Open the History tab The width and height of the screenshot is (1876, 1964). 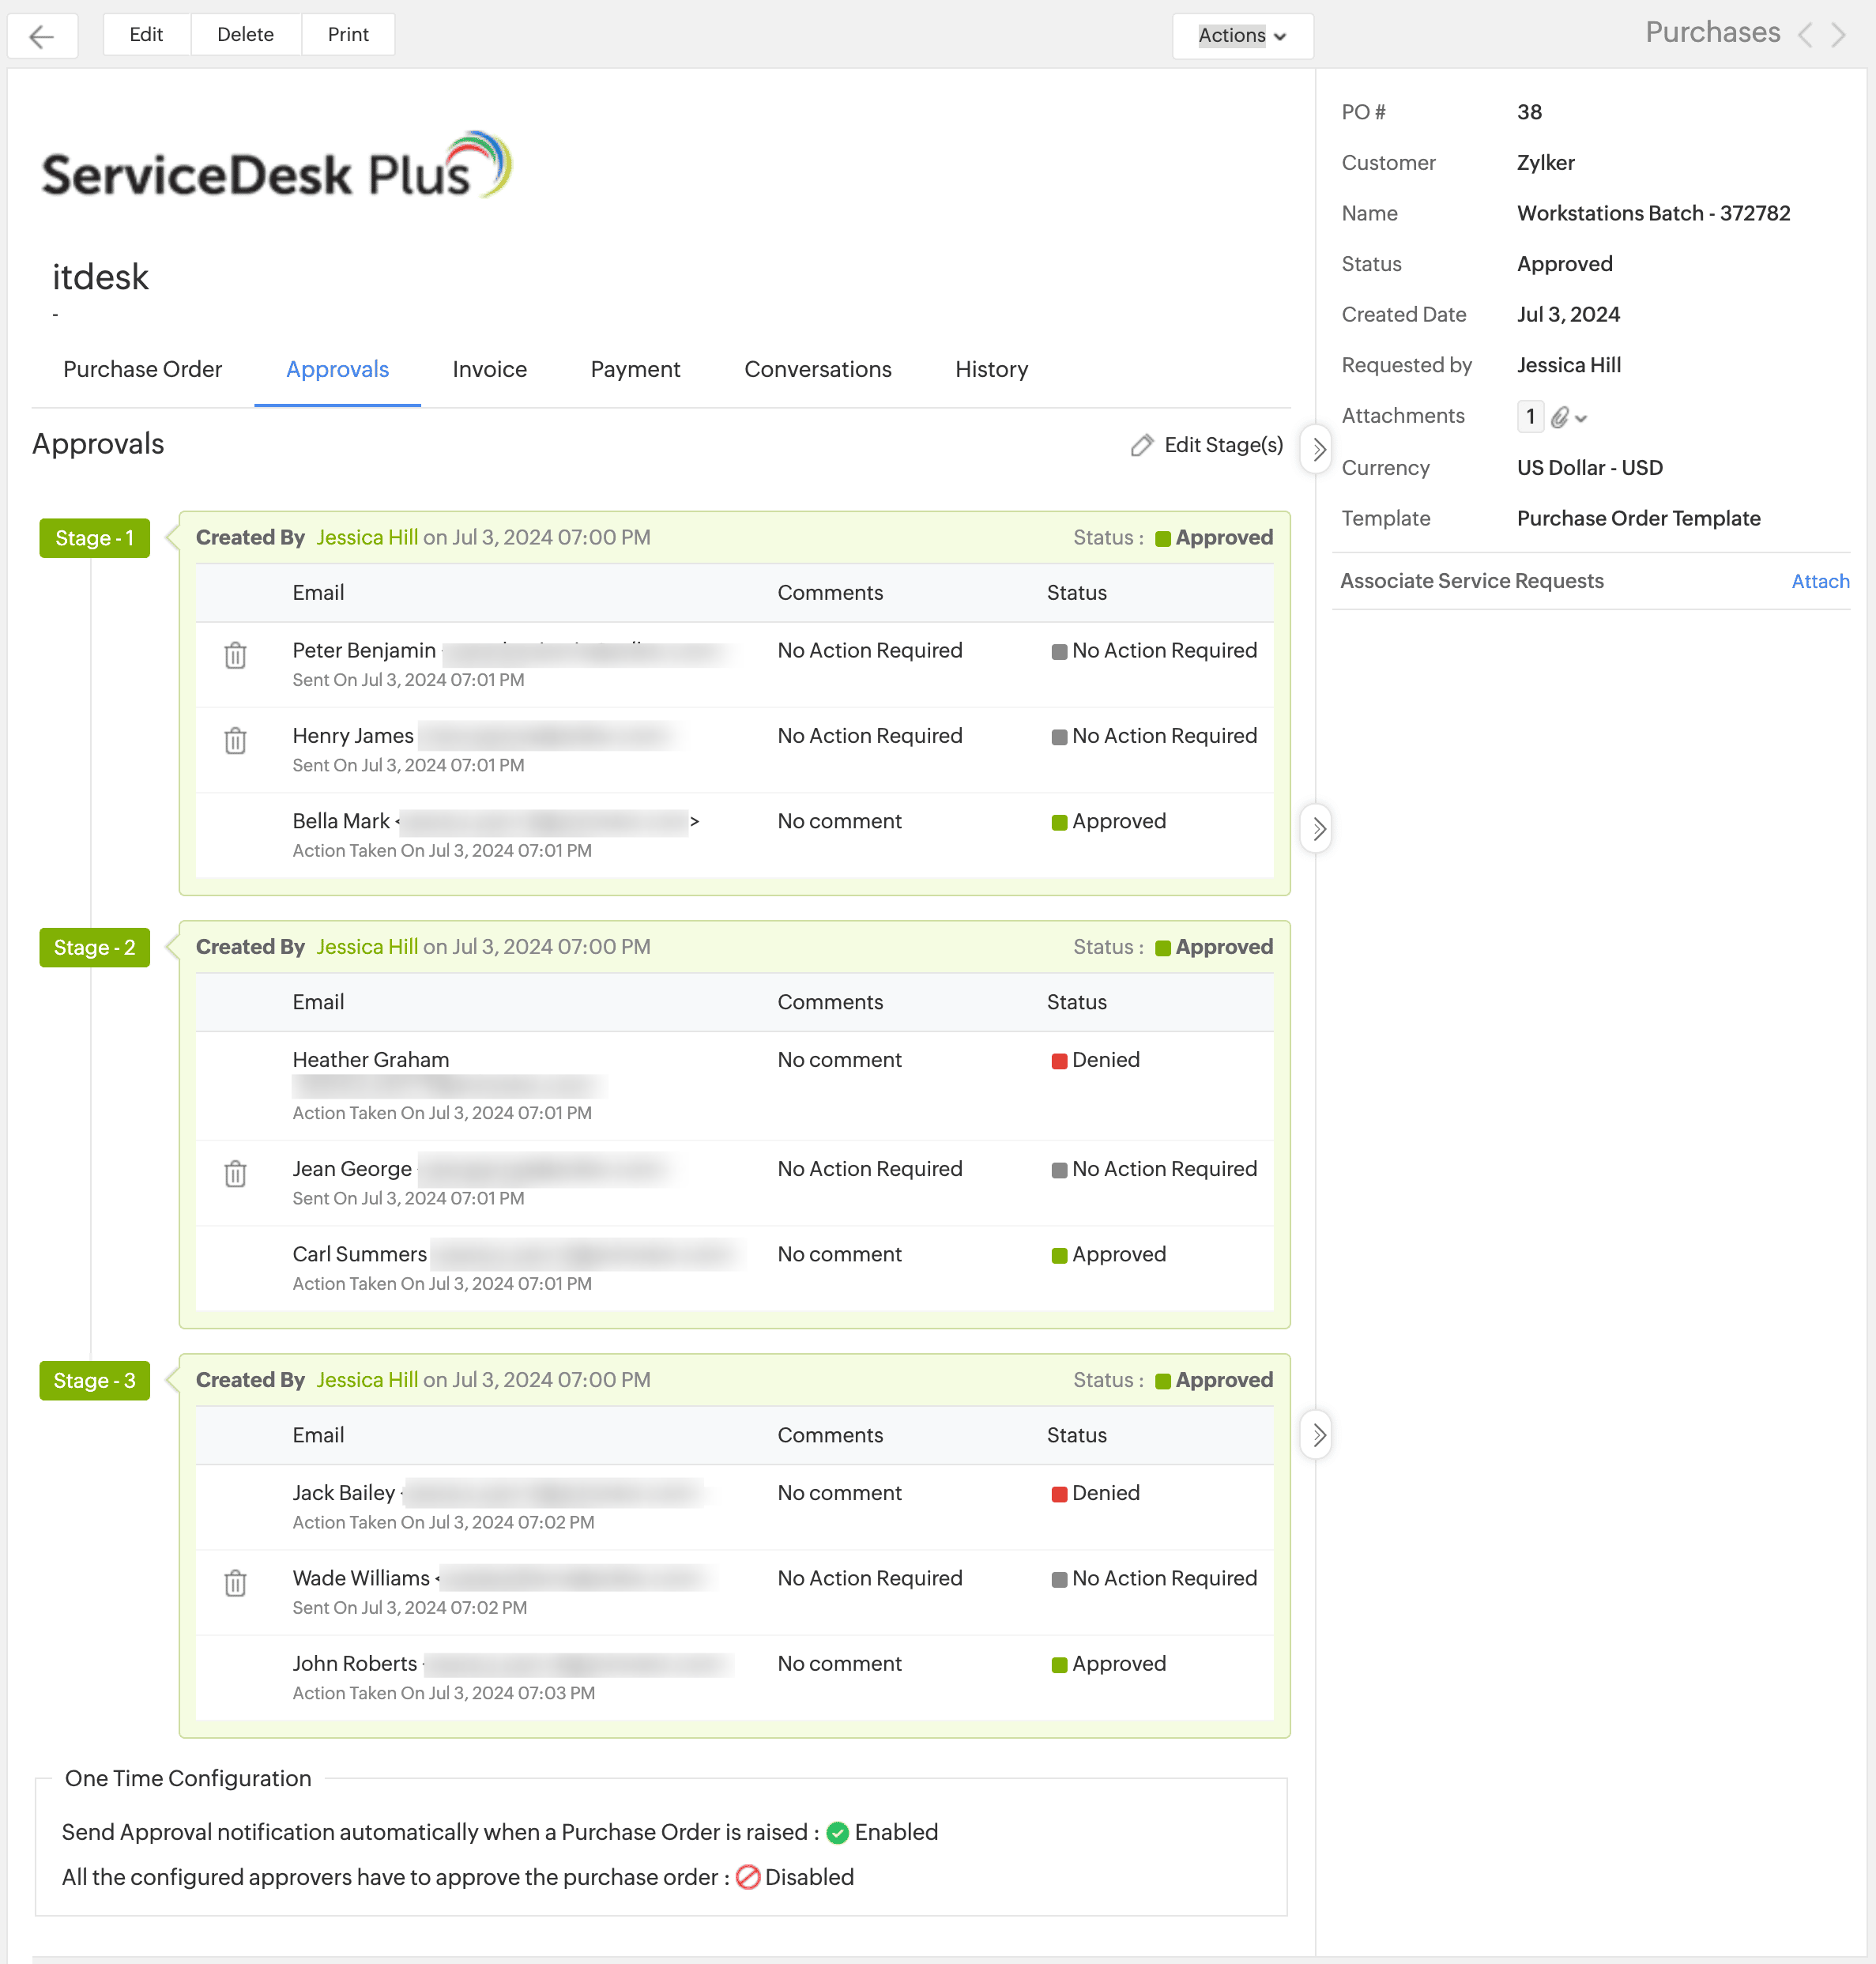pos(990,369)
